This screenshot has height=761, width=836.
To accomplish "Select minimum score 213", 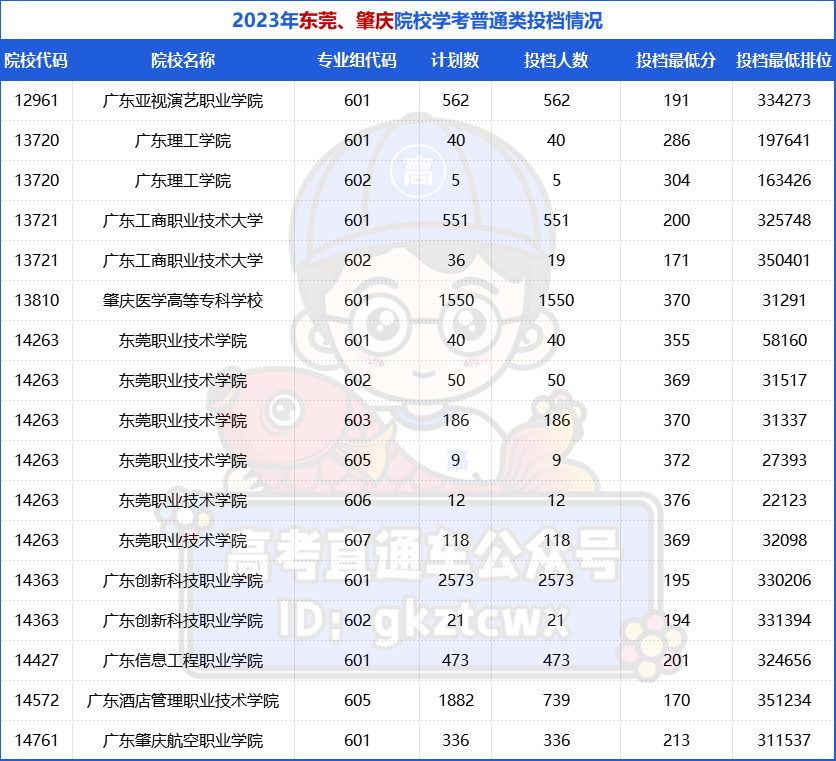I will pyautogui.click(x=676, y=740).
